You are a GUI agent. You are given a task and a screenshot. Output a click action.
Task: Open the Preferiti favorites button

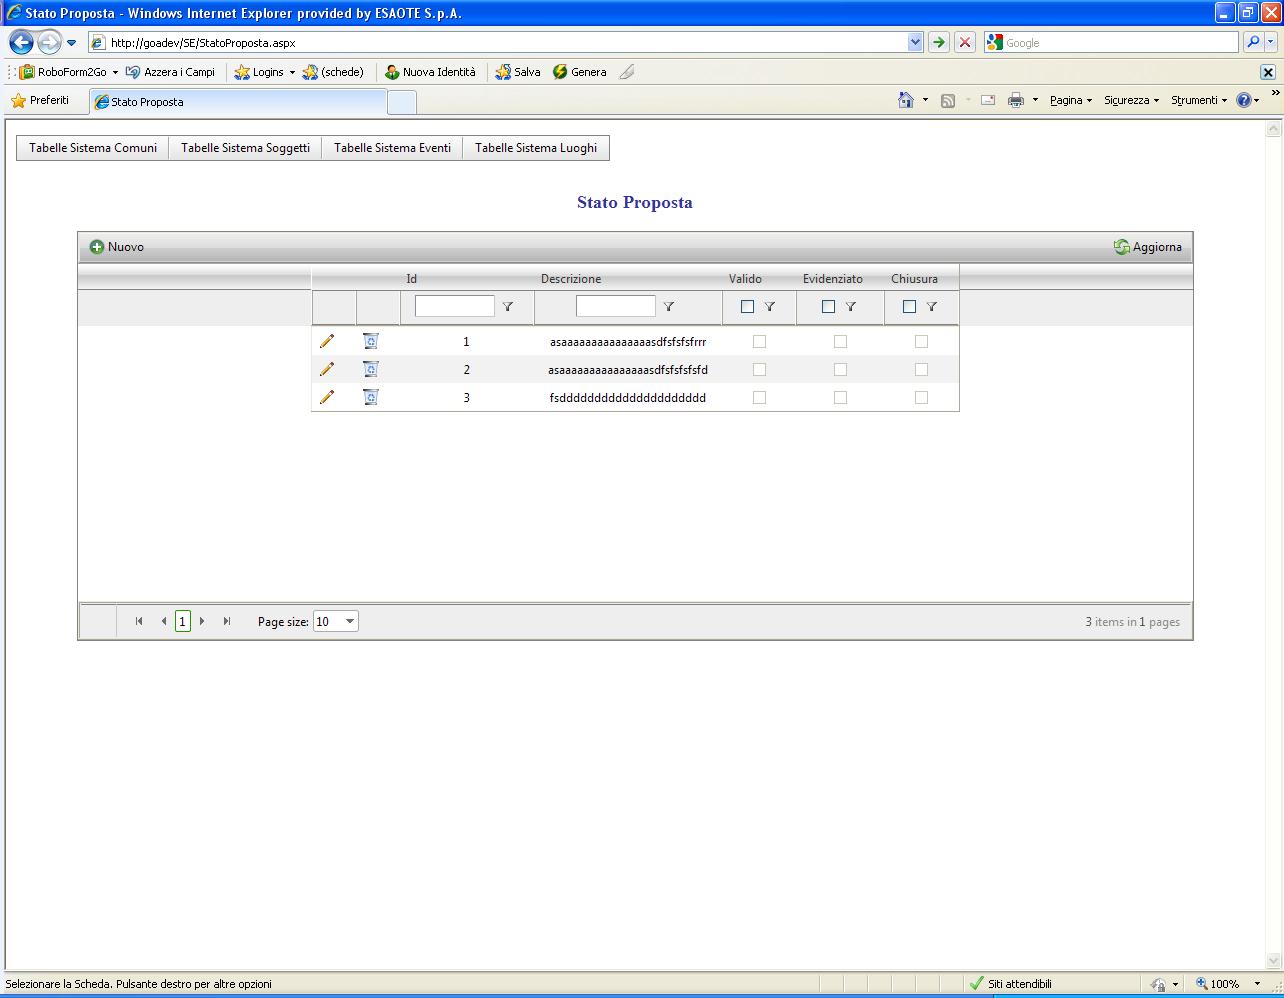(x=40, y=100)
